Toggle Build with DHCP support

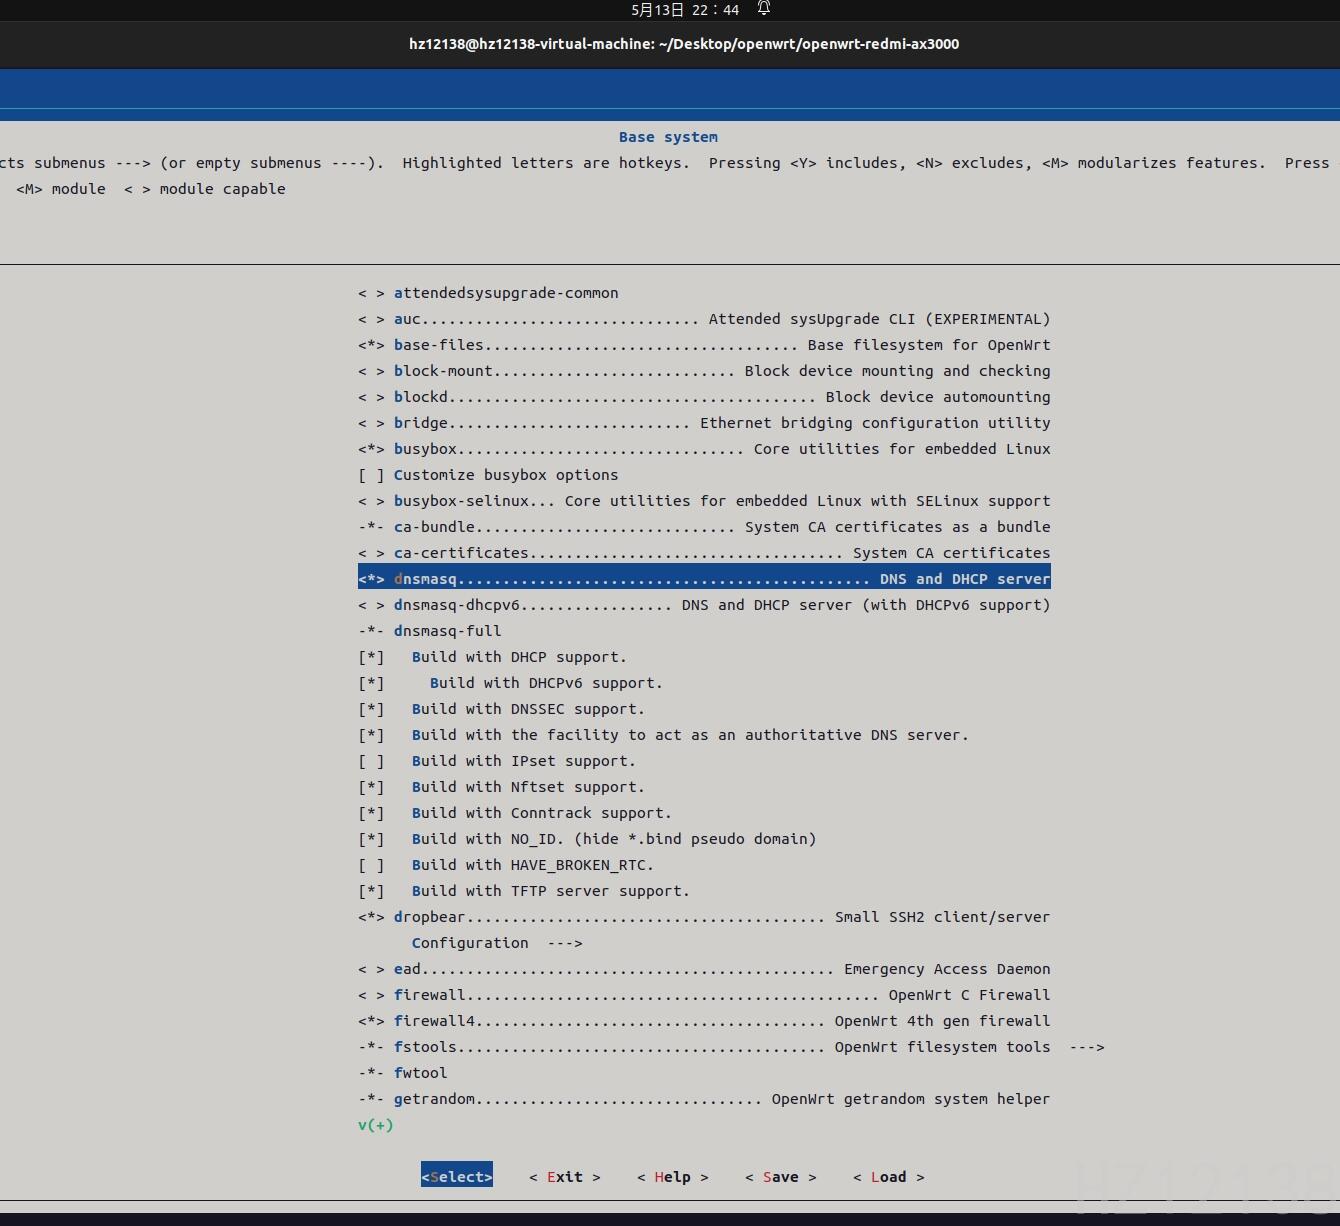point(492,657)
